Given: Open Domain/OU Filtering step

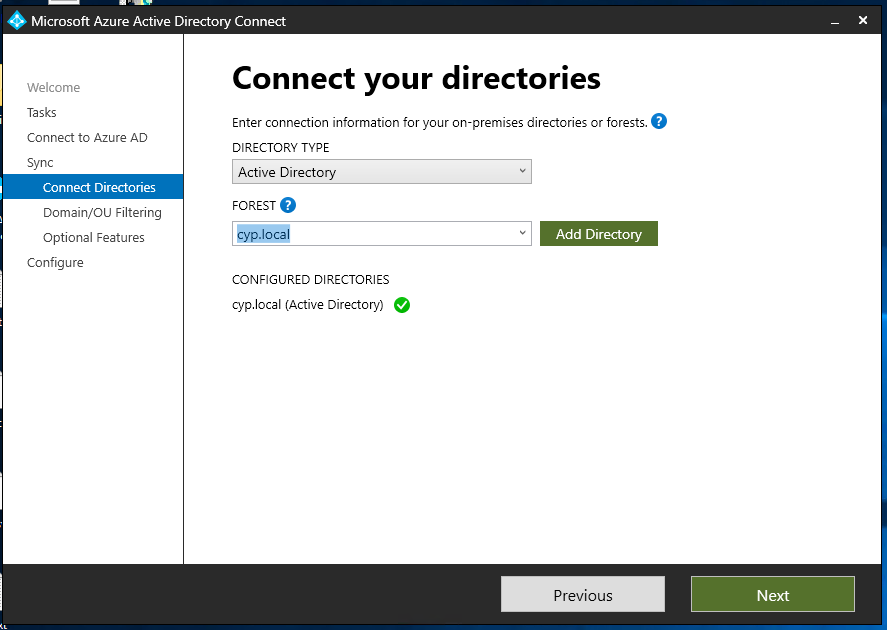Looking at the screenshot, I should tap(102, 213).
